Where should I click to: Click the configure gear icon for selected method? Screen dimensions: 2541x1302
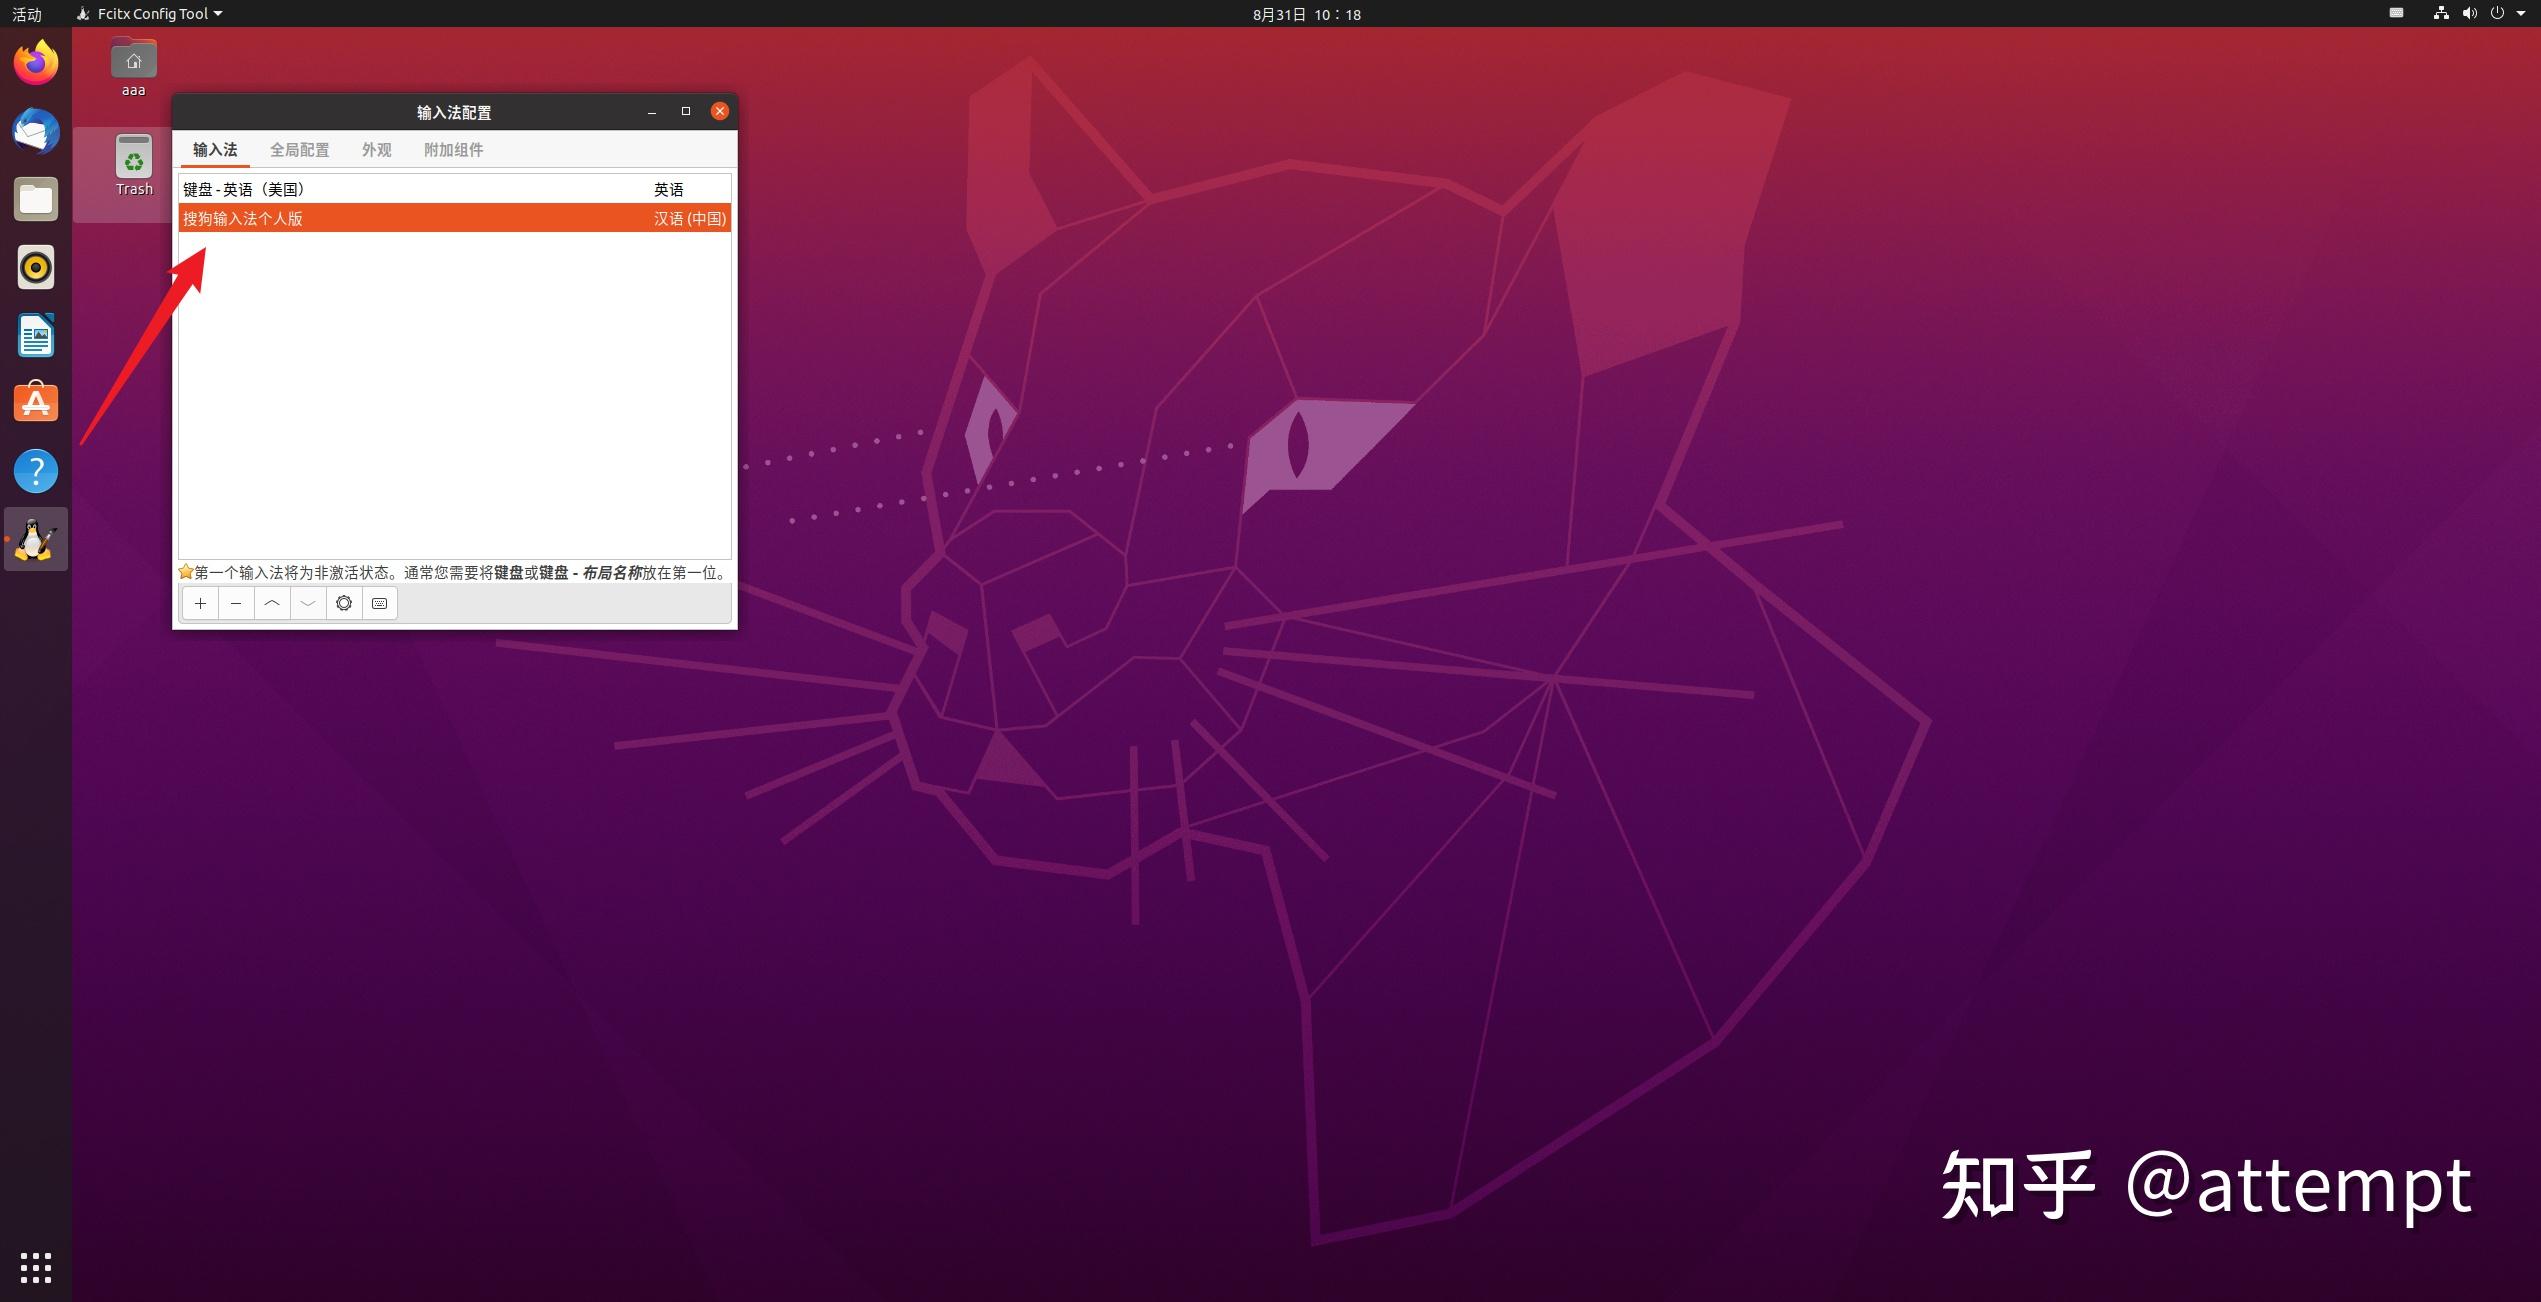[344, 603]
